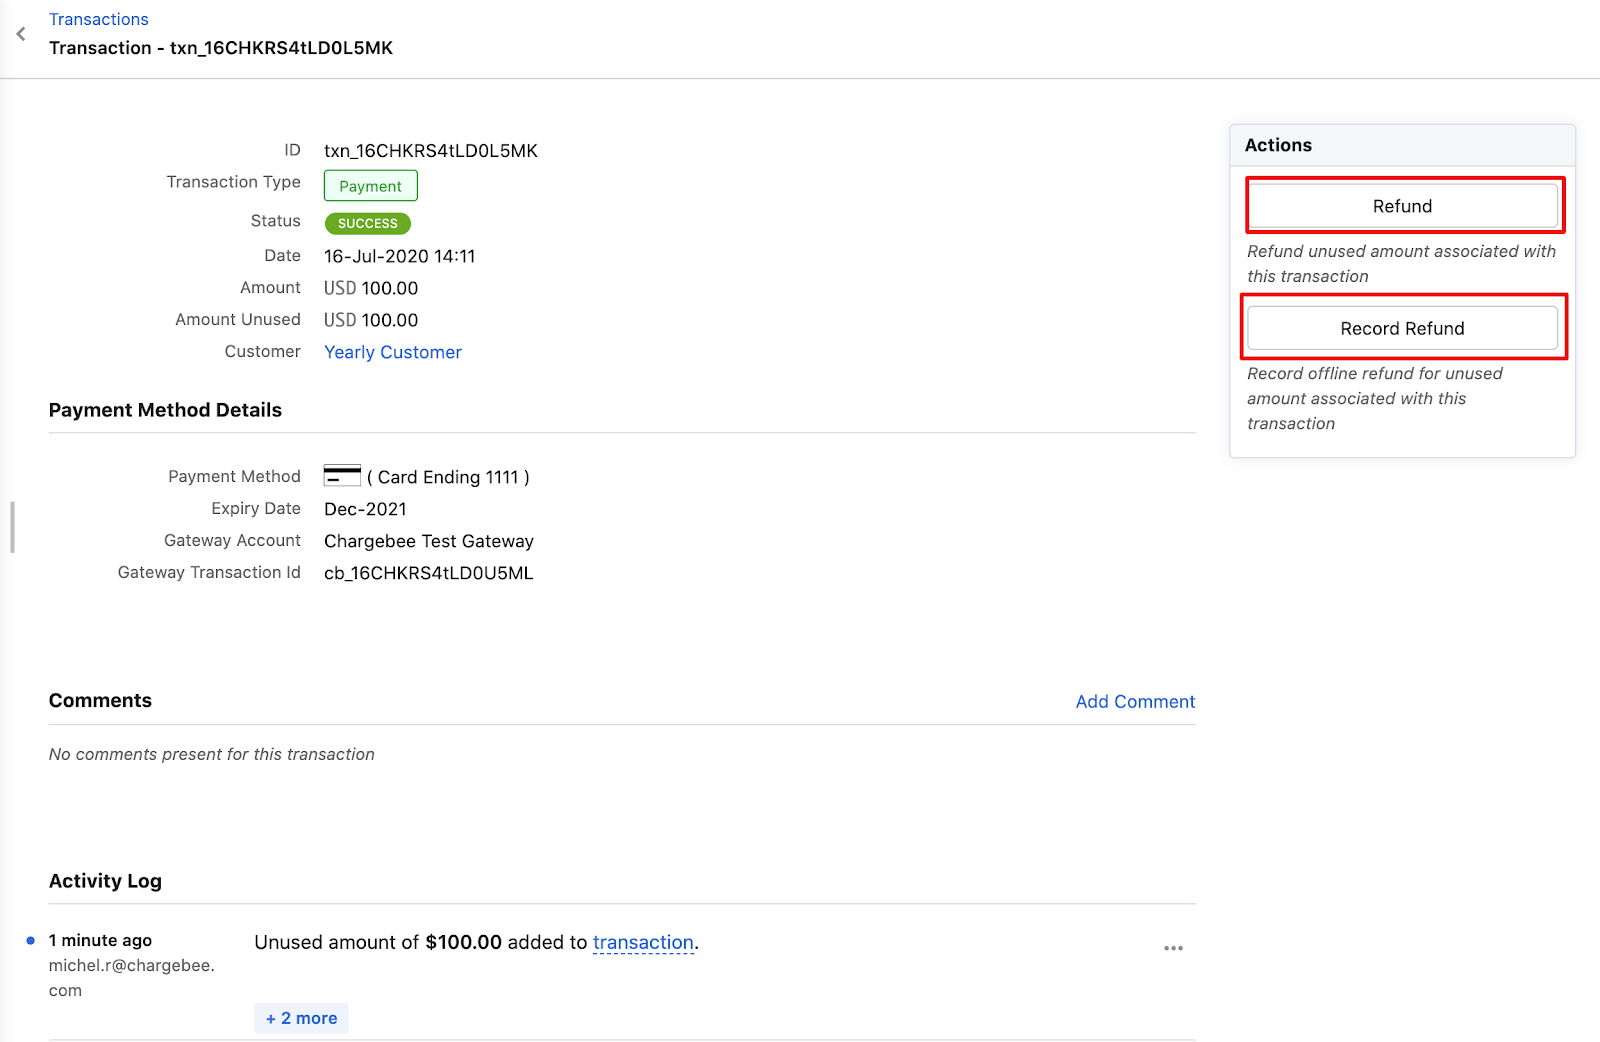Image resolution: width=1600 pixels, height=1042 pixels.
Task: Go back using the left chevron arrow
Action: click(21, 34)
